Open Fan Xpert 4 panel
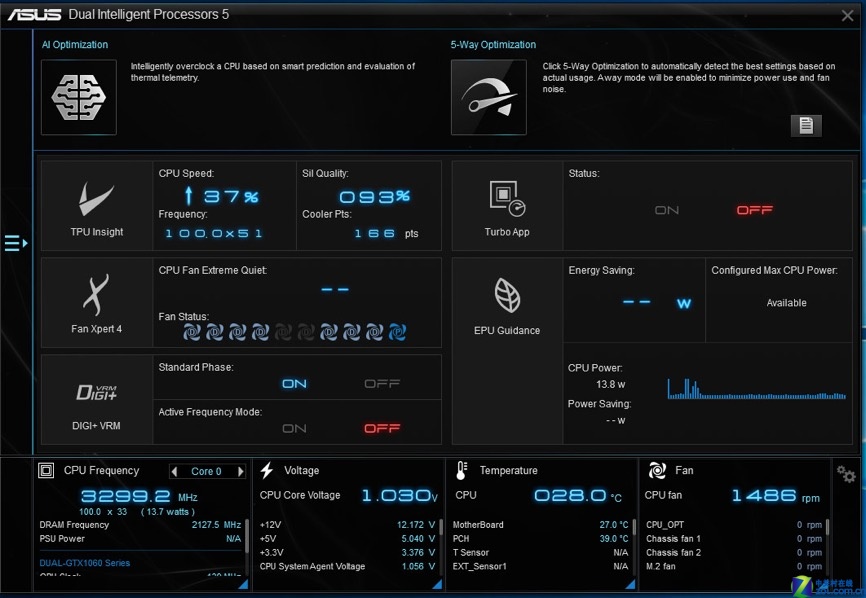 (97, 303)
